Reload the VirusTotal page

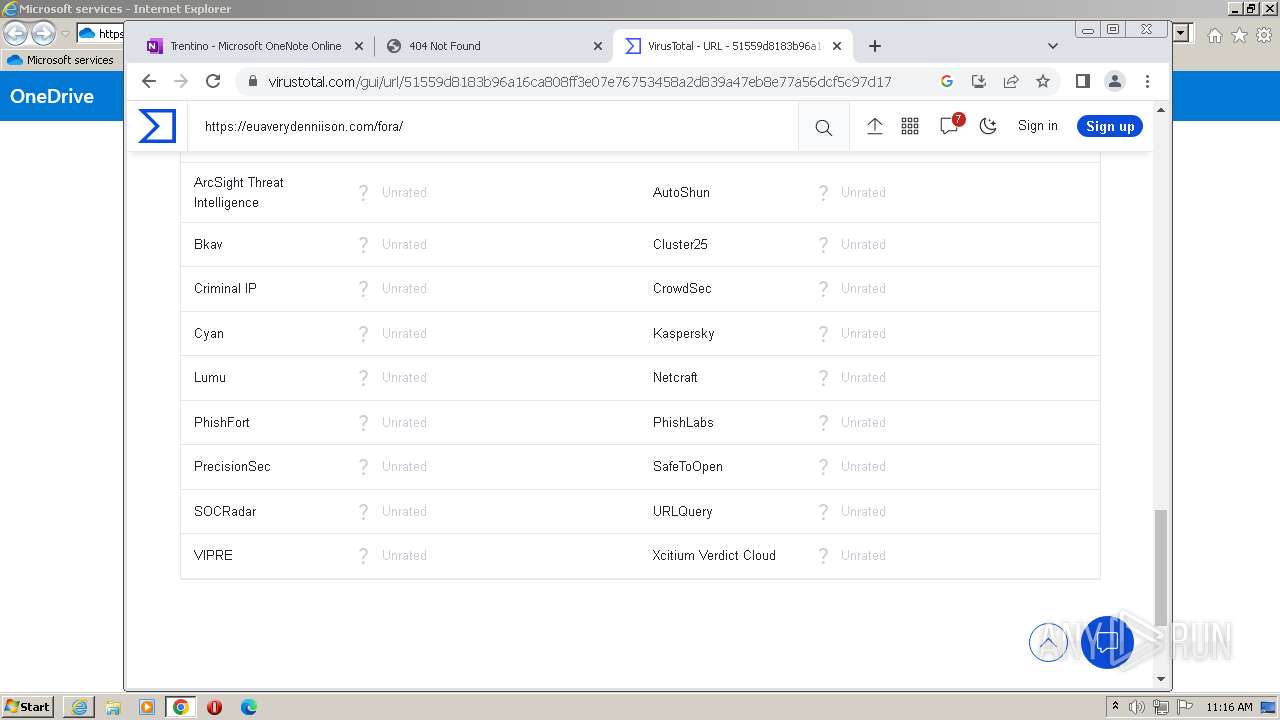(213, 81)
